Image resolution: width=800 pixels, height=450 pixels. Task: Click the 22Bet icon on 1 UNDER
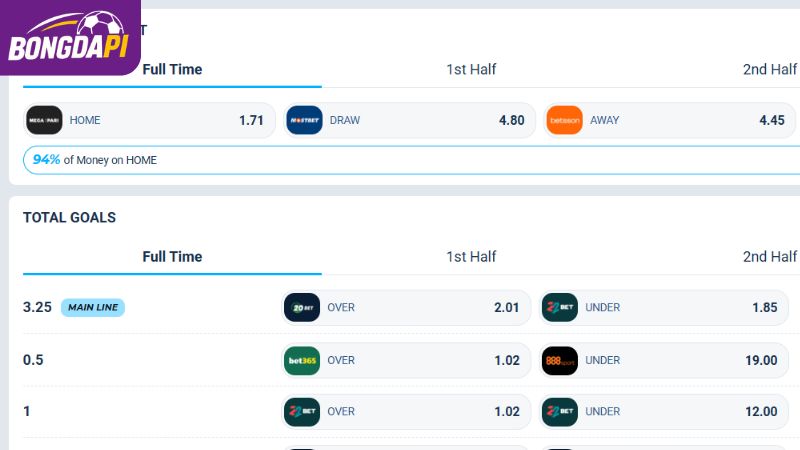(x=560, y=412)
